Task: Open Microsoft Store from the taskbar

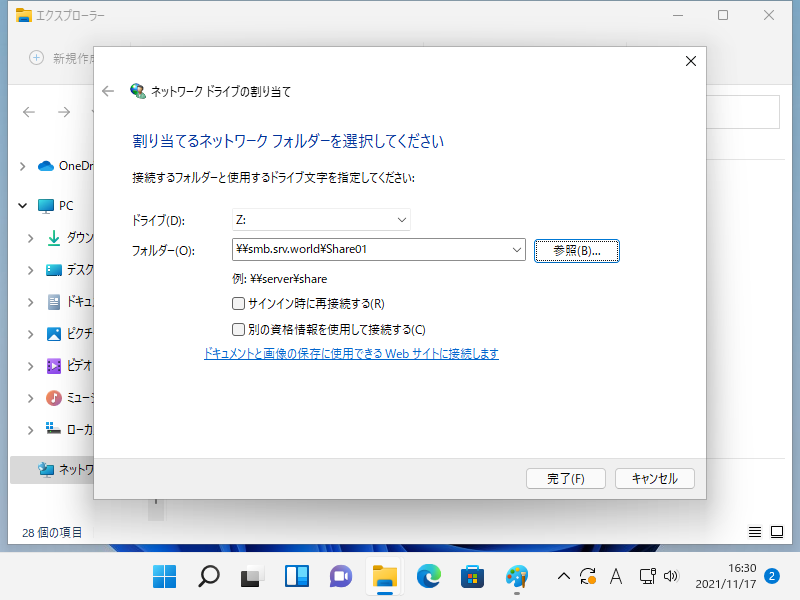Action: [473, 576]
